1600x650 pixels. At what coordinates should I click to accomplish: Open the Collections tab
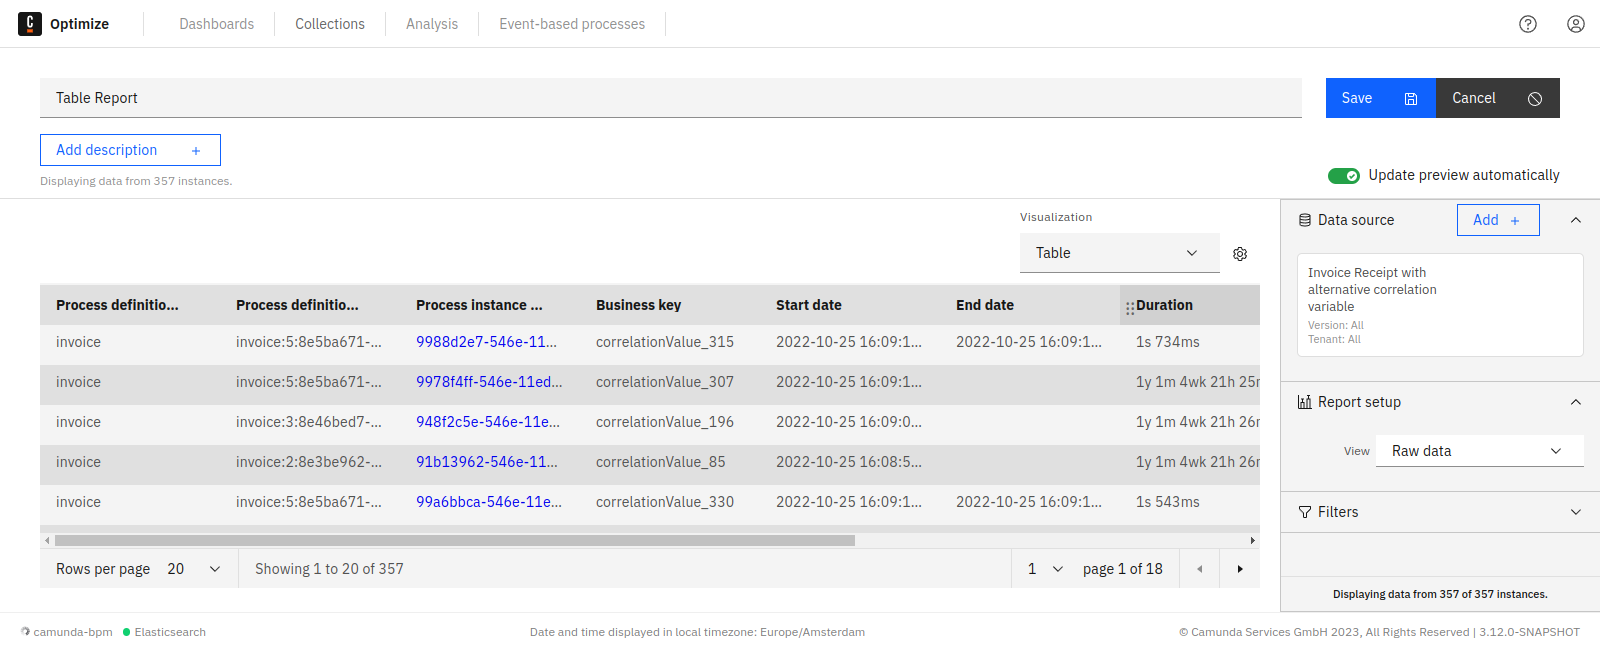(329, 24)
